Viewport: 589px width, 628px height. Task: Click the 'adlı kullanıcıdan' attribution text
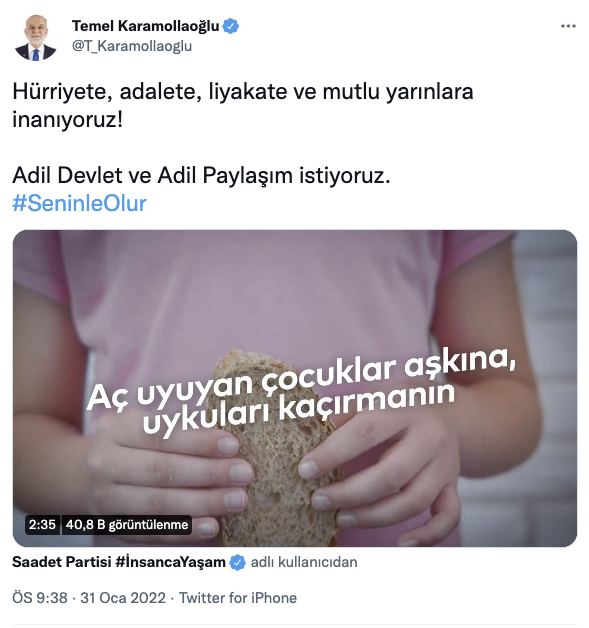pos(304,562)
